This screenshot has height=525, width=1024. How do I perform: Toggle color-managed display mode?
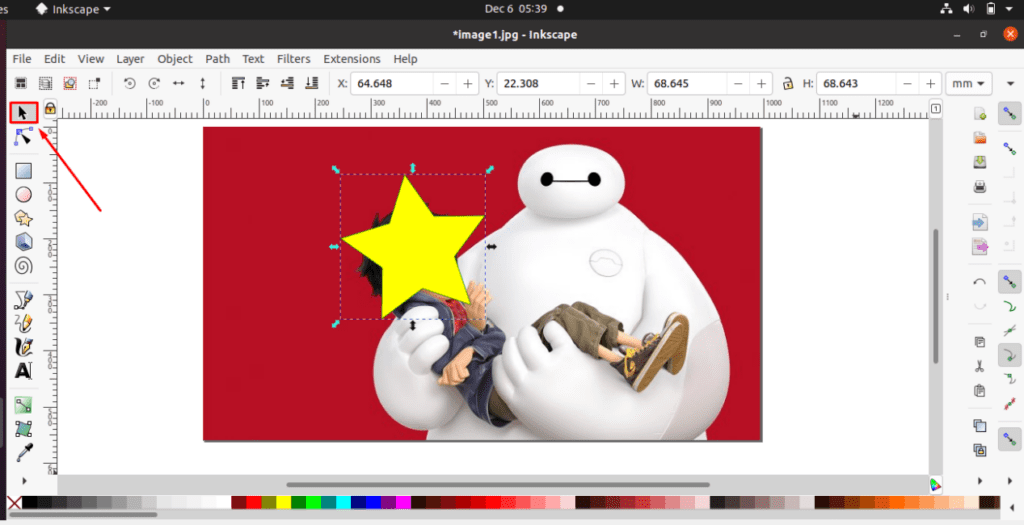[935, 484]
